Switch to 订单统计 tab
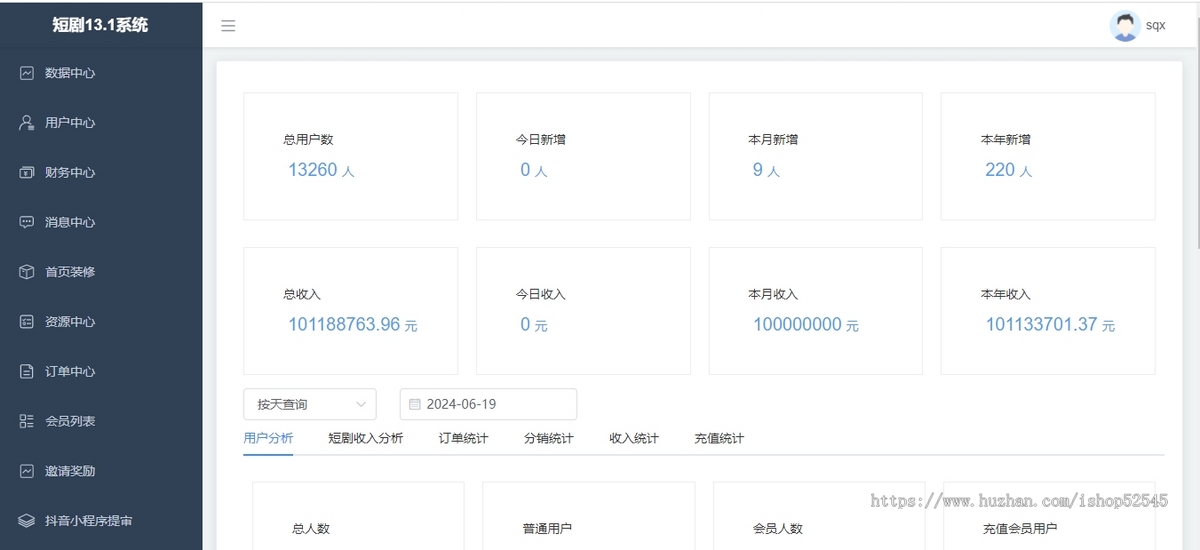This screenshot has width=1200, height=550. 464,438
